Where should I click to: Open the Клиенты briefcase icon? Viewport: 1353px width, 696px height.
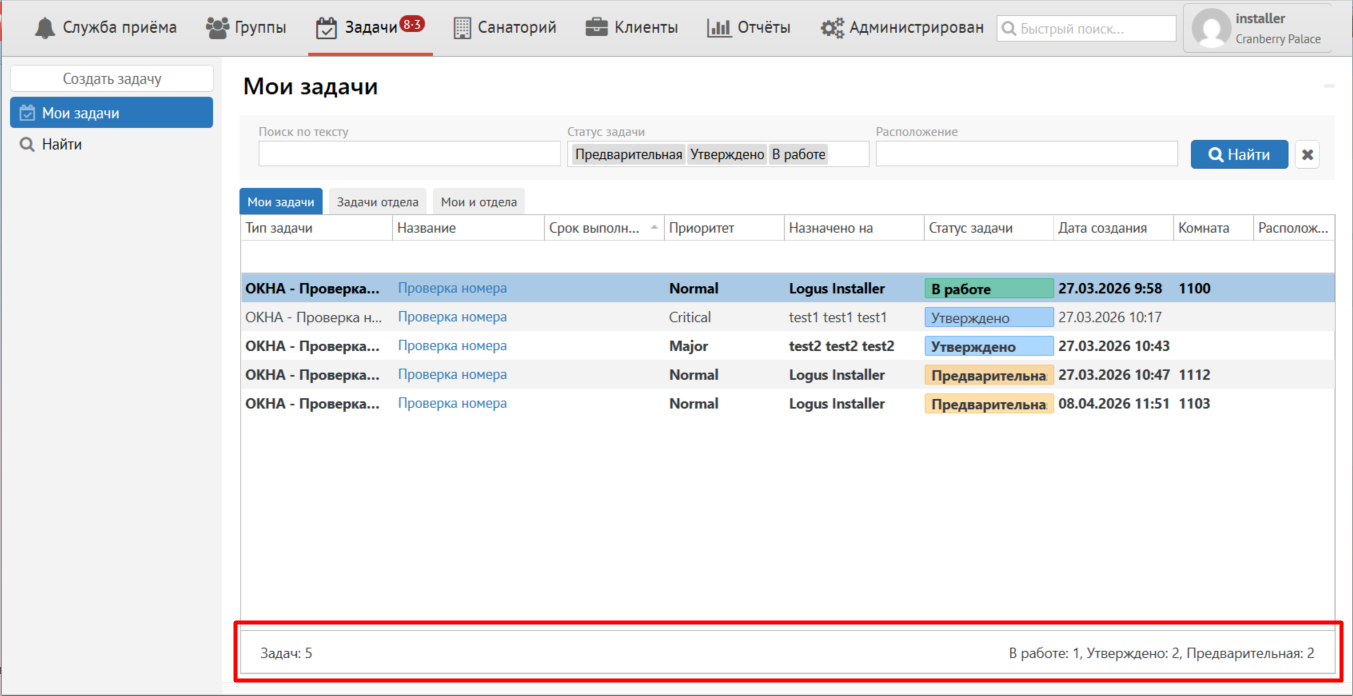[597, 28]
